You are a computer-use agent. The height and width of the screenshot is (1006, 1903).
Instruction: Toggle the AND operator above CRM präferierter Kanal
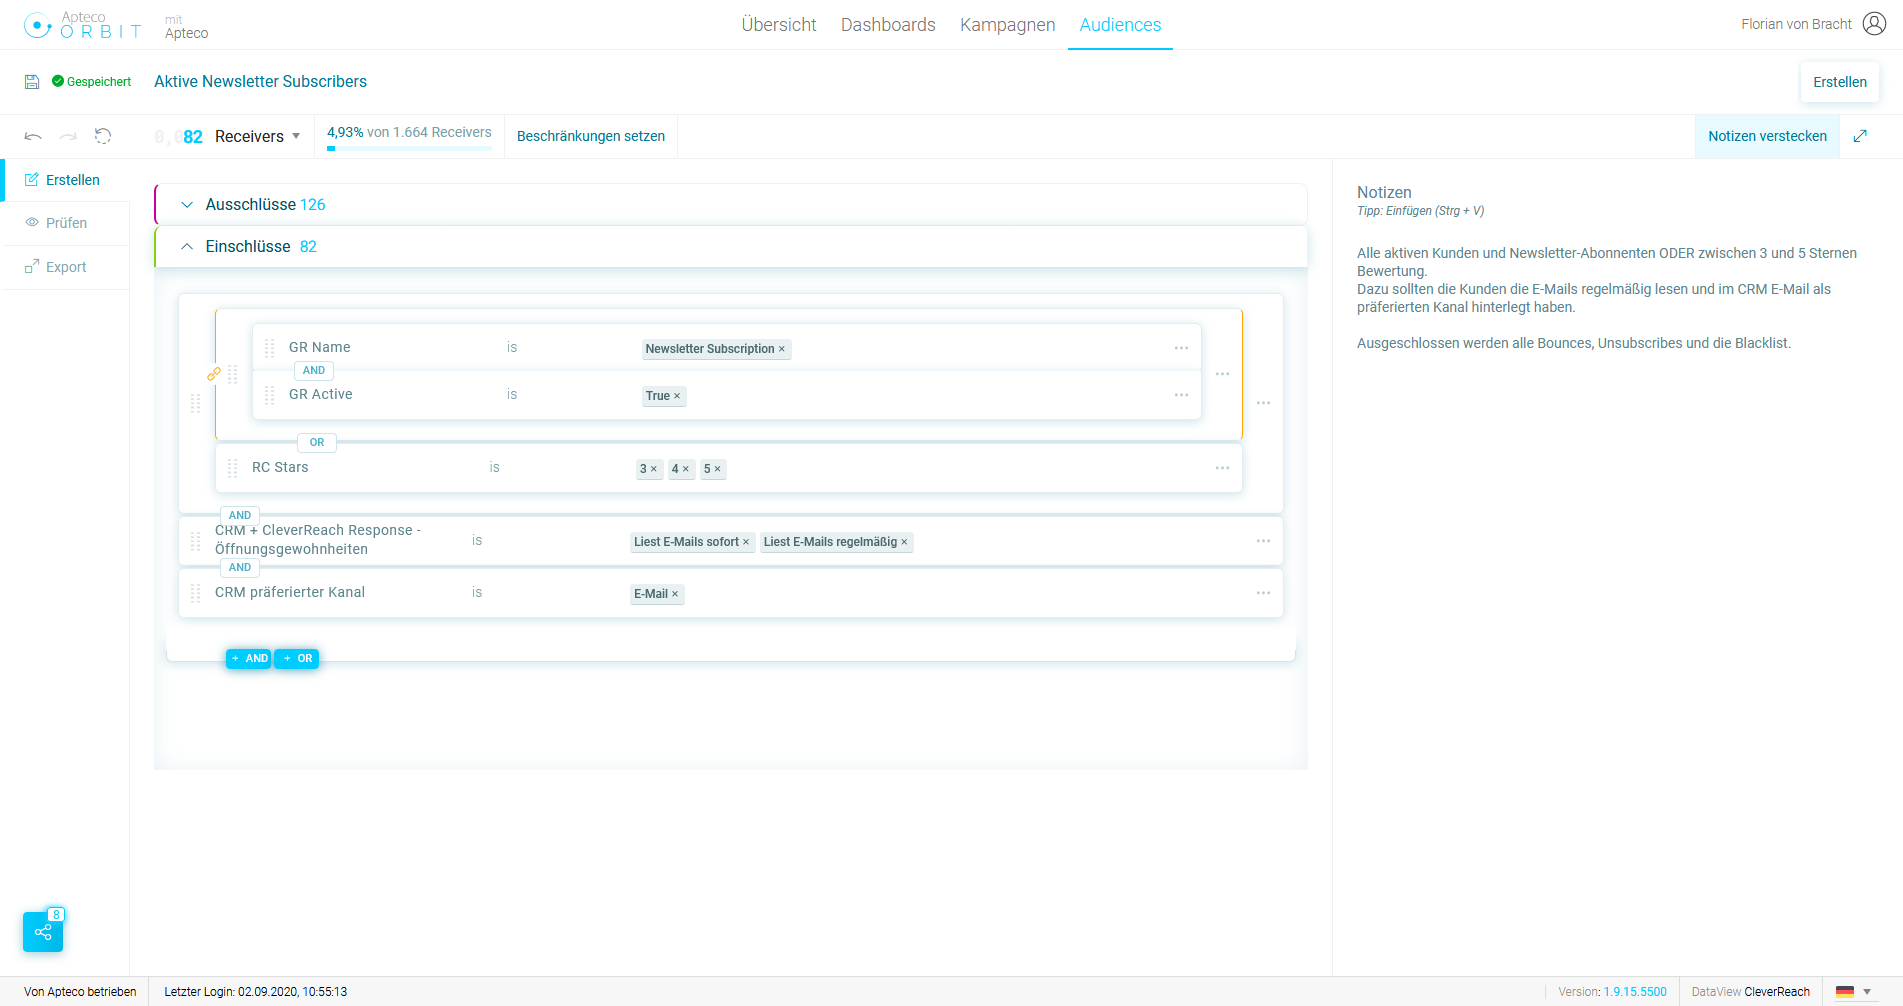pos(240,567)
